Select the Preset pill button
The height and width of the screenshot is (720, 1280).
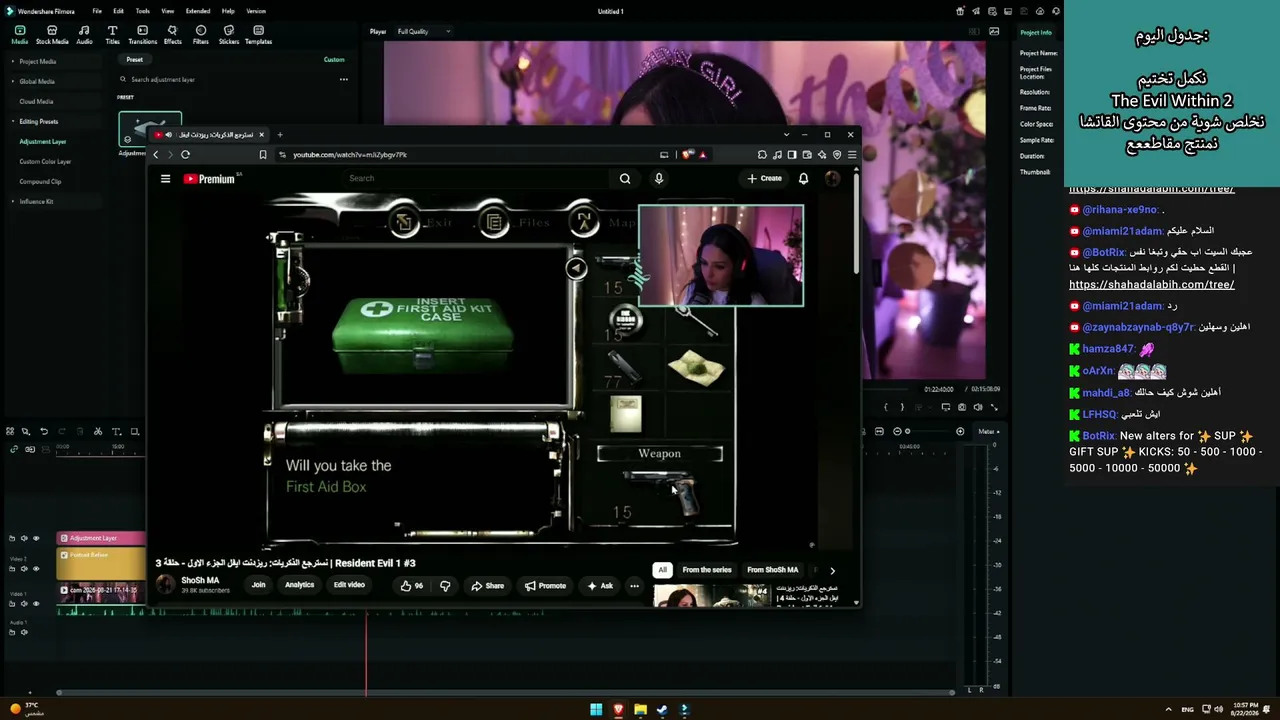point(134,59)
